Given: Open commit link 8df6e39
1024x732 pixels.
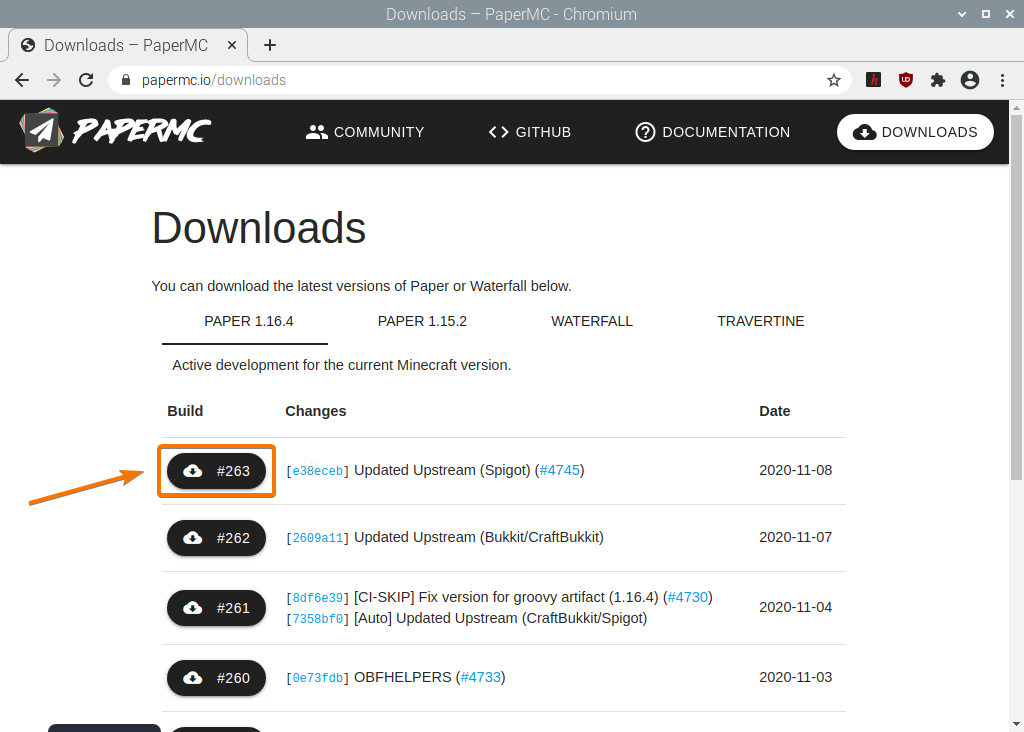Looking at the screenshot, I should pos(317,598).
